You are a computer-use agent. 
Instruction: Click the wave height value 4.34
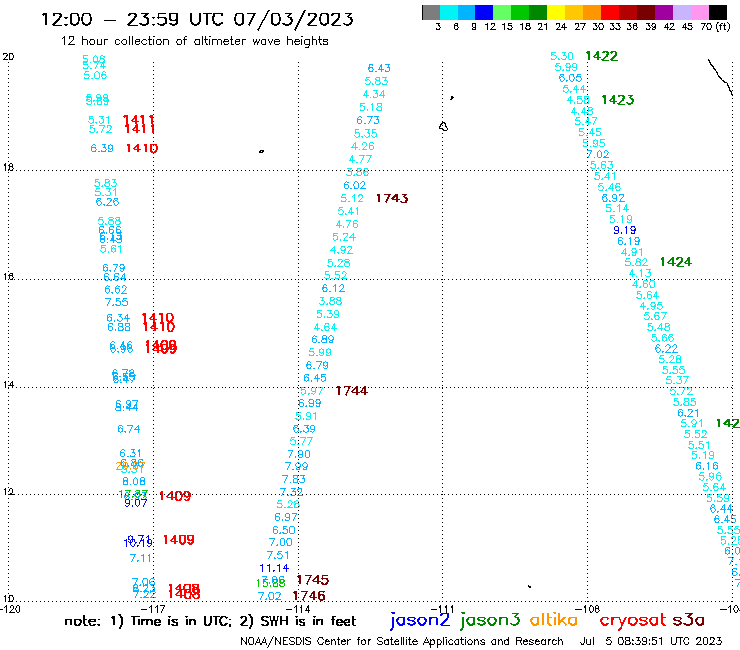coord(374,94)
